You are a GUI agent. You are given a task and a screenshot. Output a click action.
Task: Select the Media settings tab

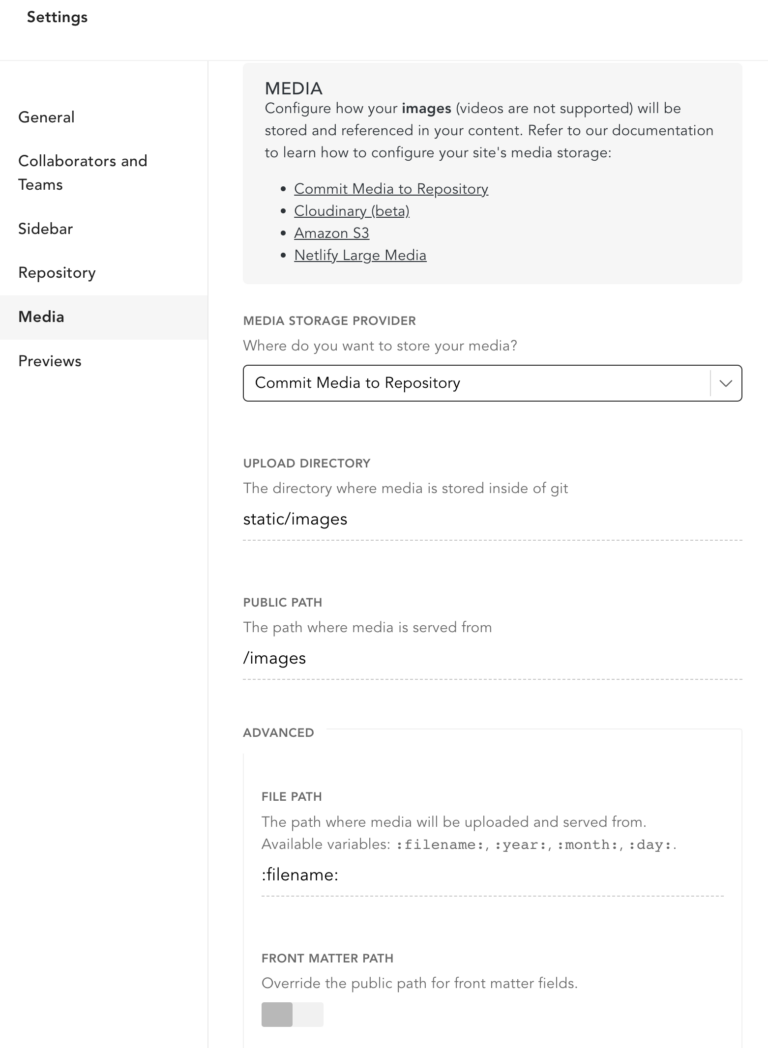click(x=41, y=317)
